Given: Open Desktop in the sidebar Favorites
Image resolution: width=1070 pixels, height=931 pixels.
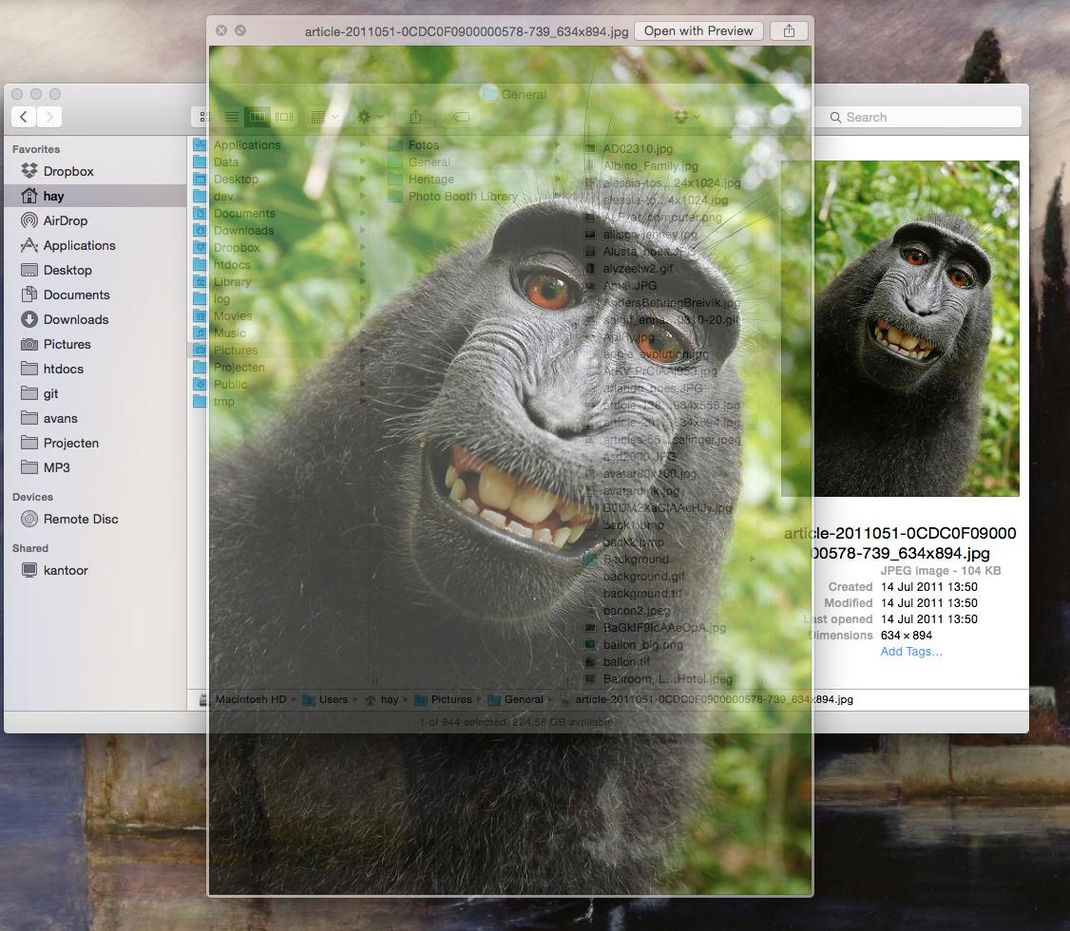Looking at the screenshot, I should pos(95,270).
